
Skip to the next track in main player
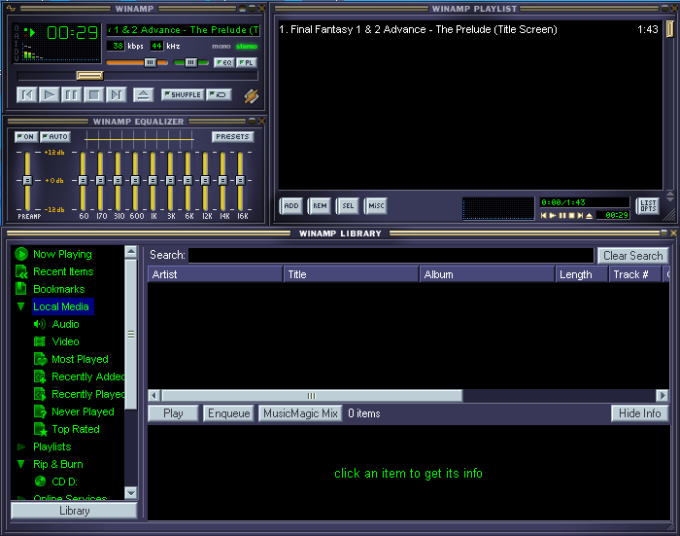click(x=116, y=95)
